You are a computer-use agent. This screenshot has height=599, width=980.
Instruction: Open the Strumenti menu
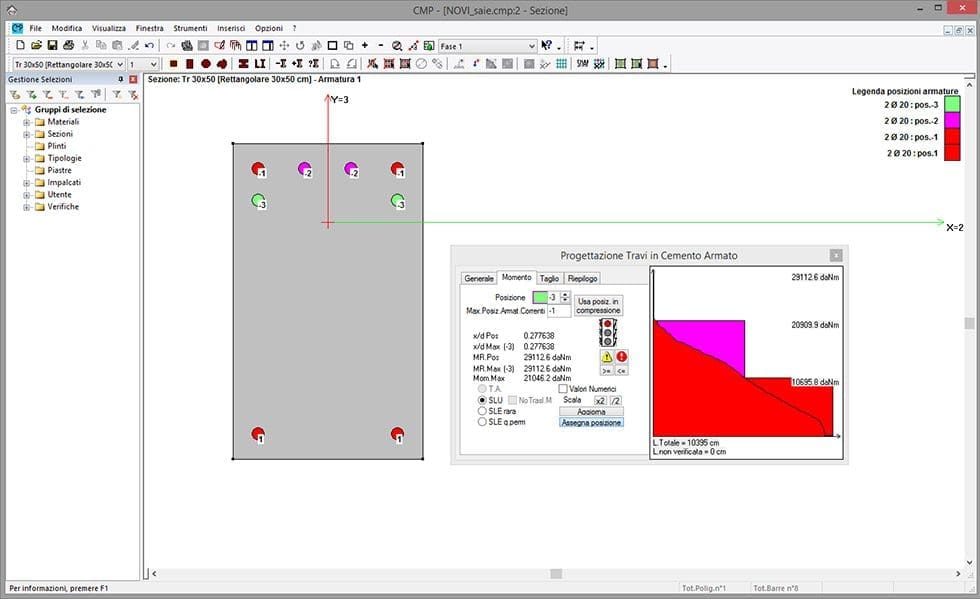point(188,29)
